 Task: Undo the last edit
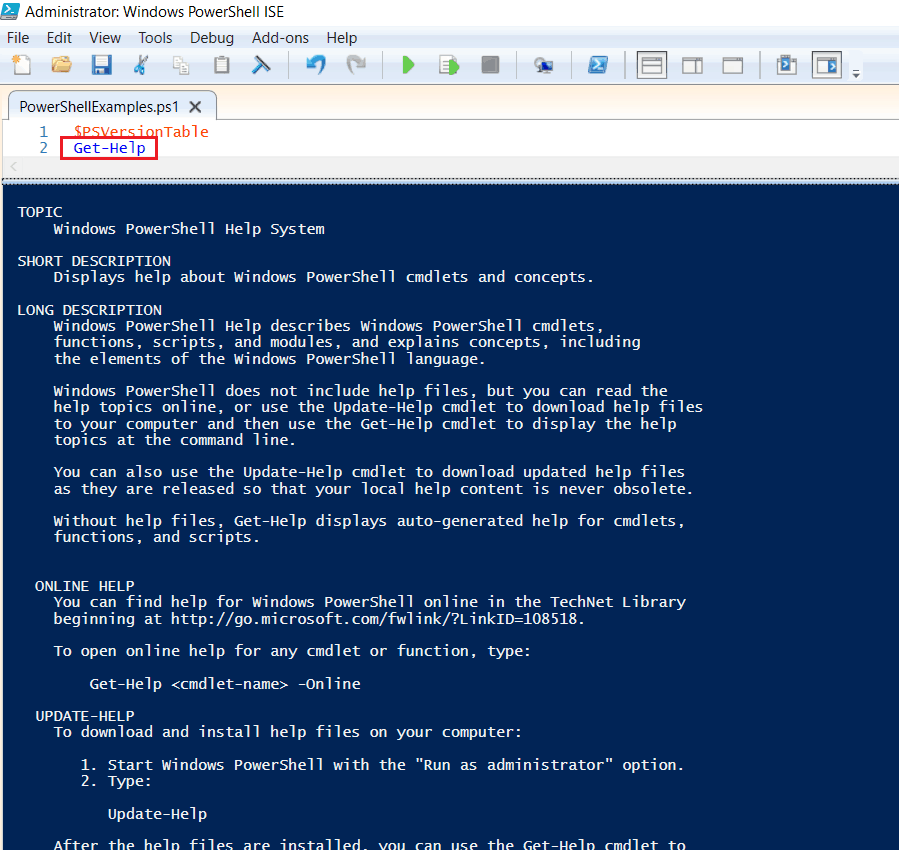315,65
